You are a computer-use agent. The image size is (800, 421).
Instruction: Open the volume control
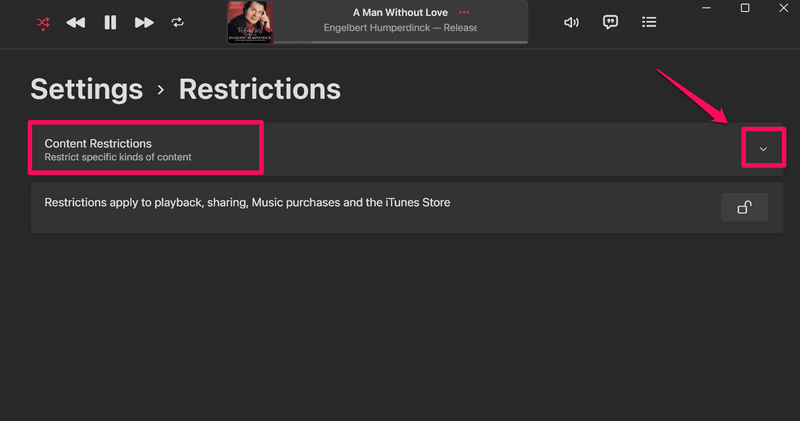571,22
